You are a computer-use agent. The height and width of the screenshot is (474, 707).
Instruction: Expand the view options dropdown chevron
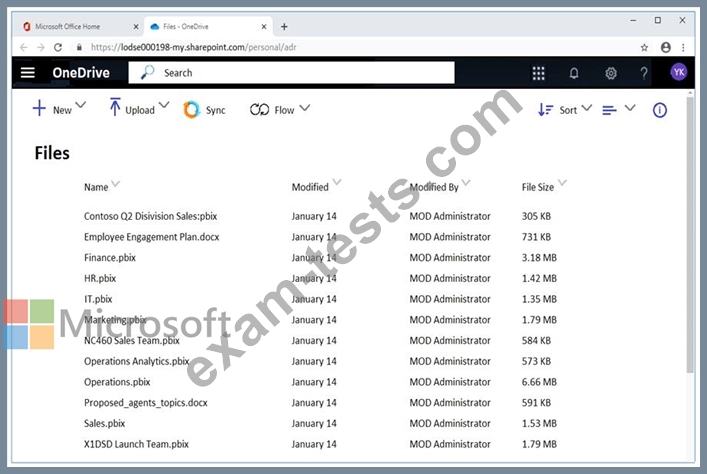(630, 108)
